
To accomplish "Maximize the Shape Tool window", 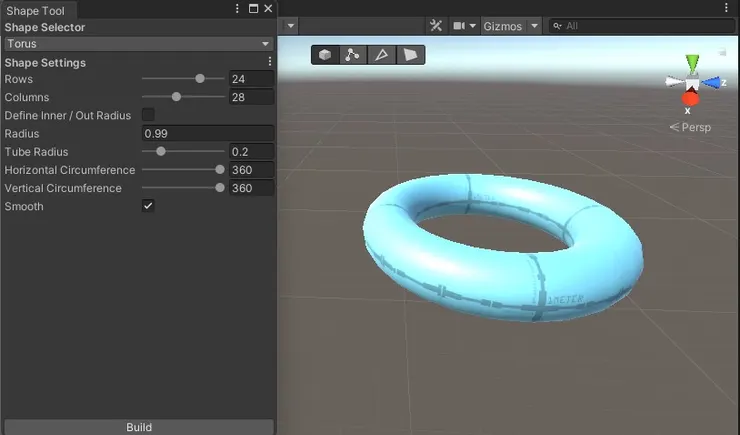I will 253,8.
